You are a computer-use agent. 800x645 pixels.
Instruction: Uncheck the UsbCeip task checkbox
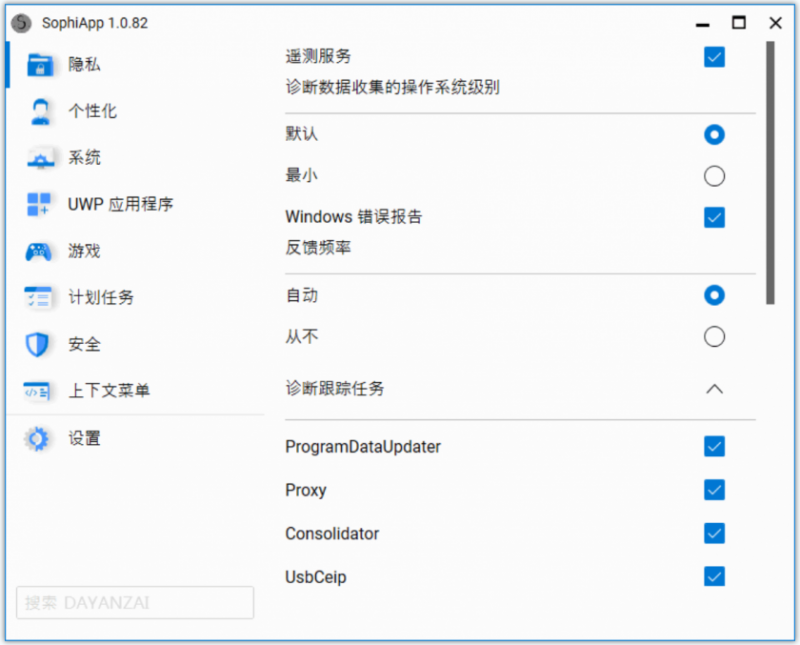[714, 577]
